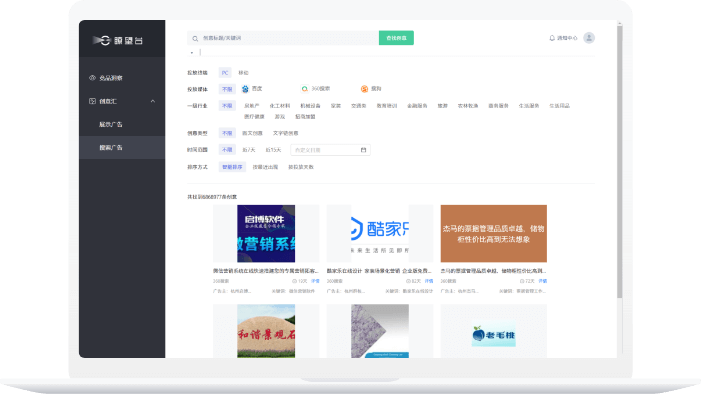The width and height of the screenshot is (701, 394).
Task: Click the search magnifier icon in the search bar
Action: 195,38
